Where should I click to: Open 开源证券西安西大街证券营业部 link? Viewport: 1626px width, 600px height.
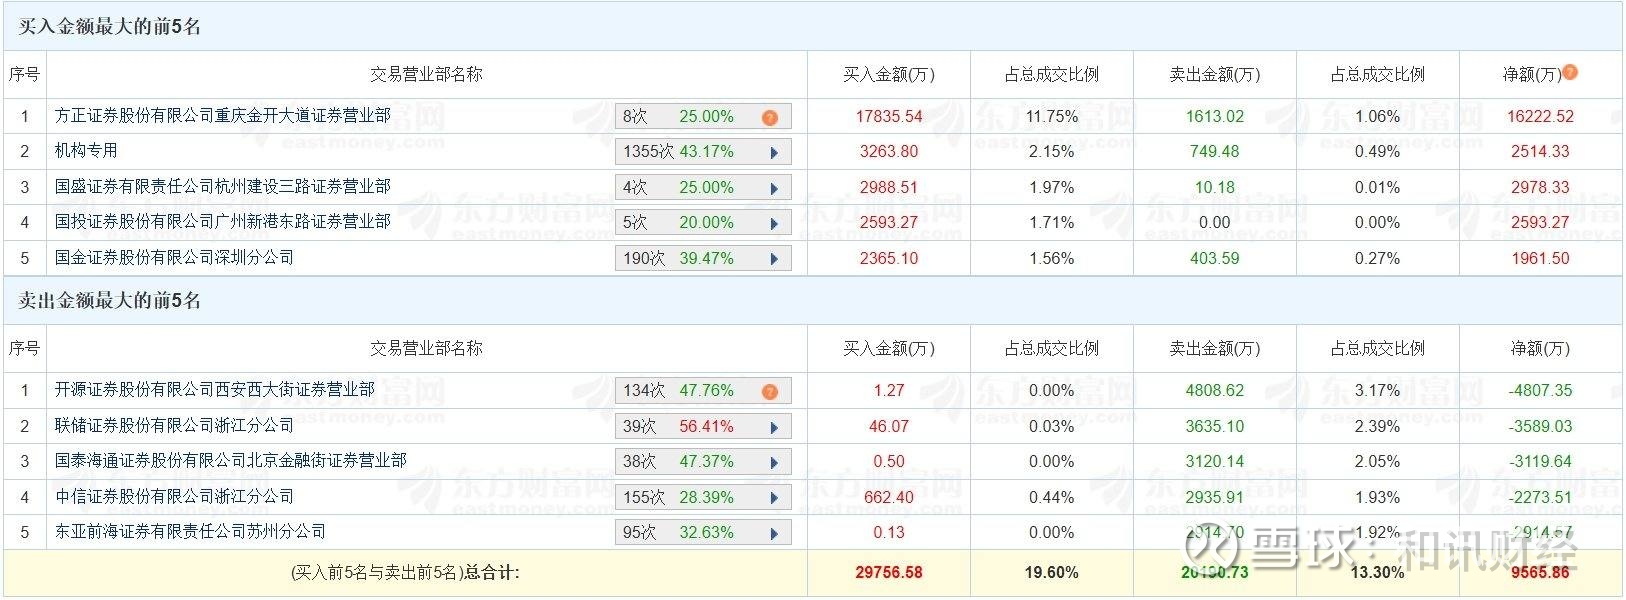pyautogui.click(x=214, y=390)
